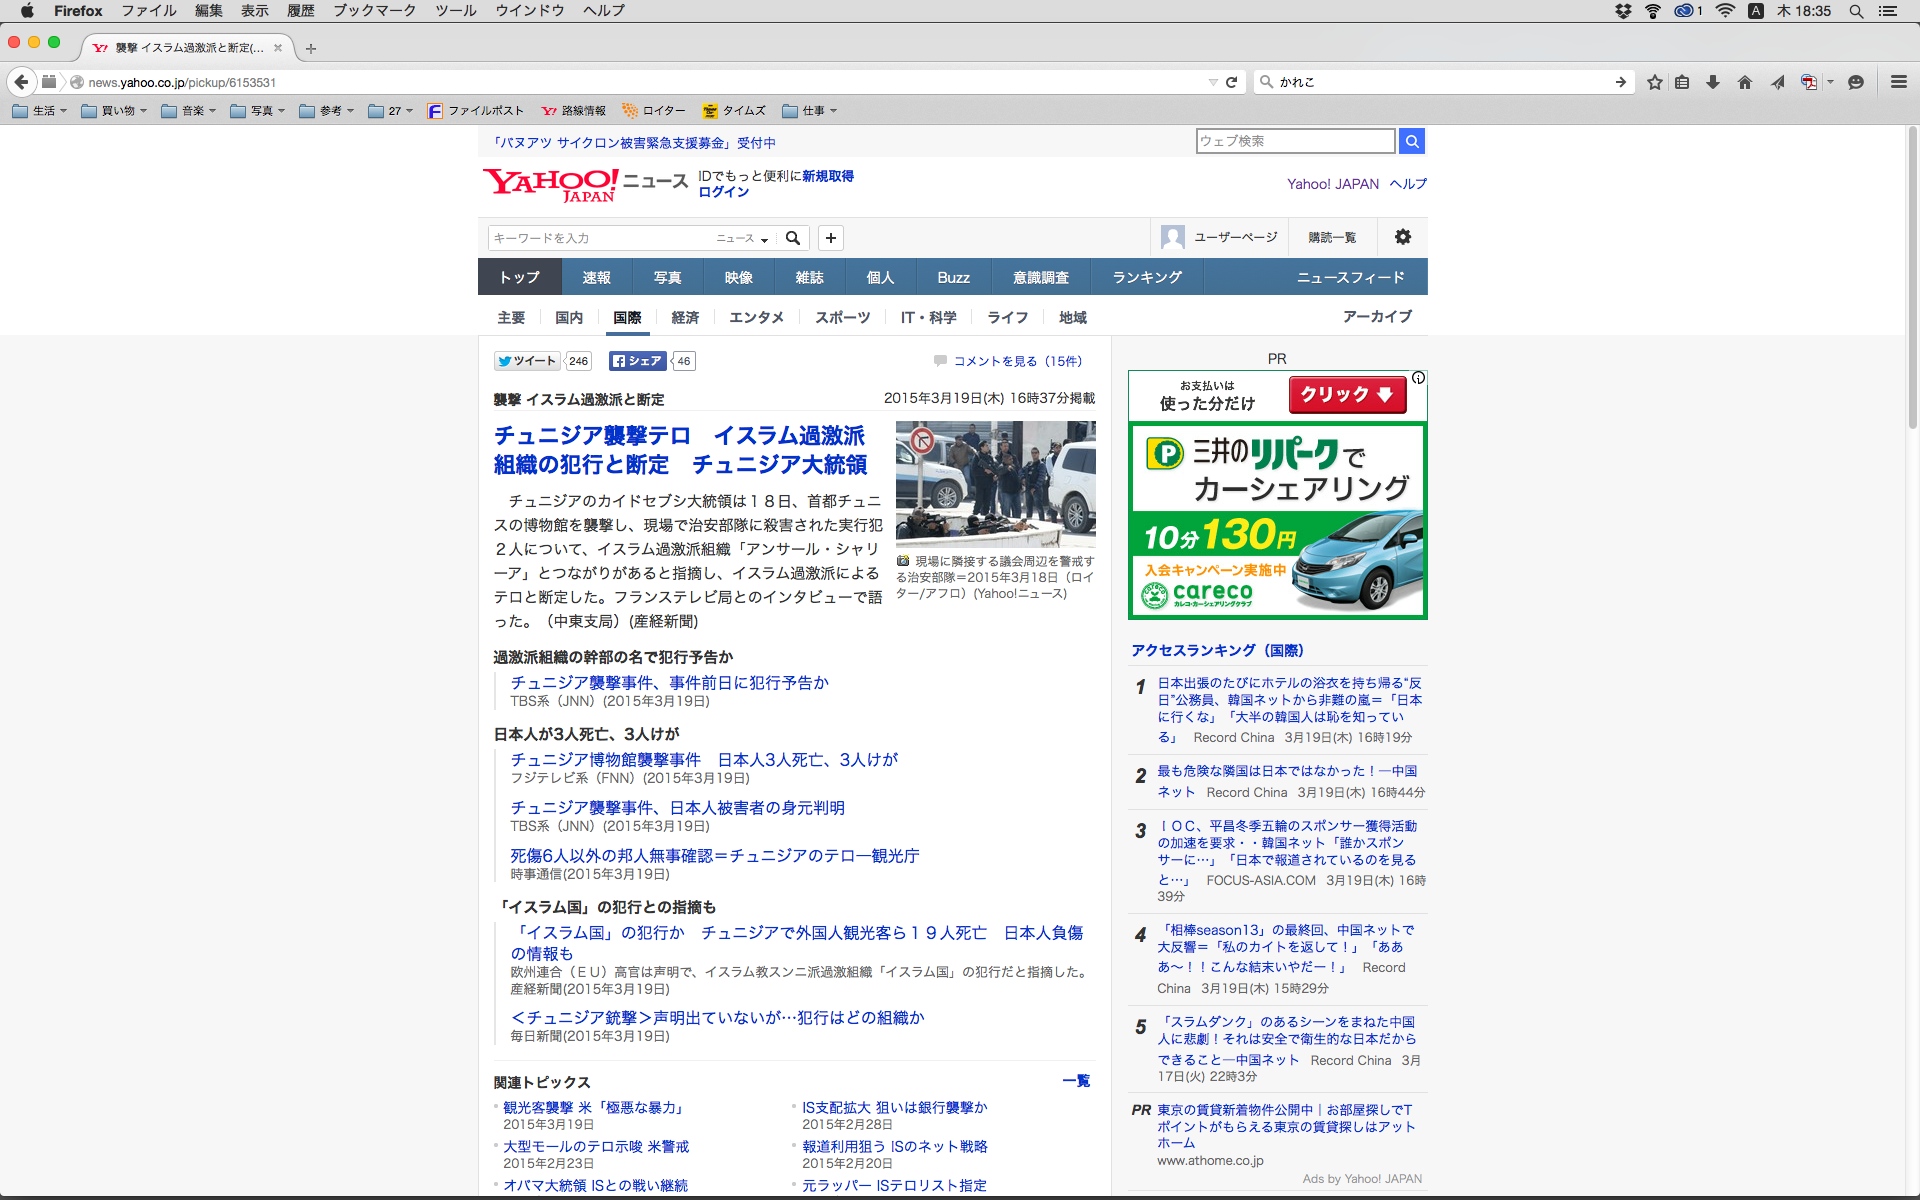Expand the ニュース search scope dropdown
The image size is (1920, 1200).
pyautogui.click(x=742, y=238)
